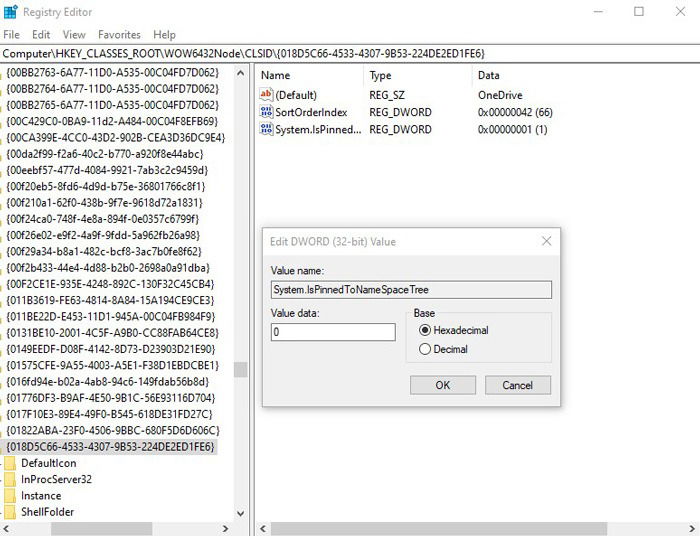The height and width of the screenshot is (536, 700).
Task: Click the OneDrive data cell
Action: click(500, 95)
